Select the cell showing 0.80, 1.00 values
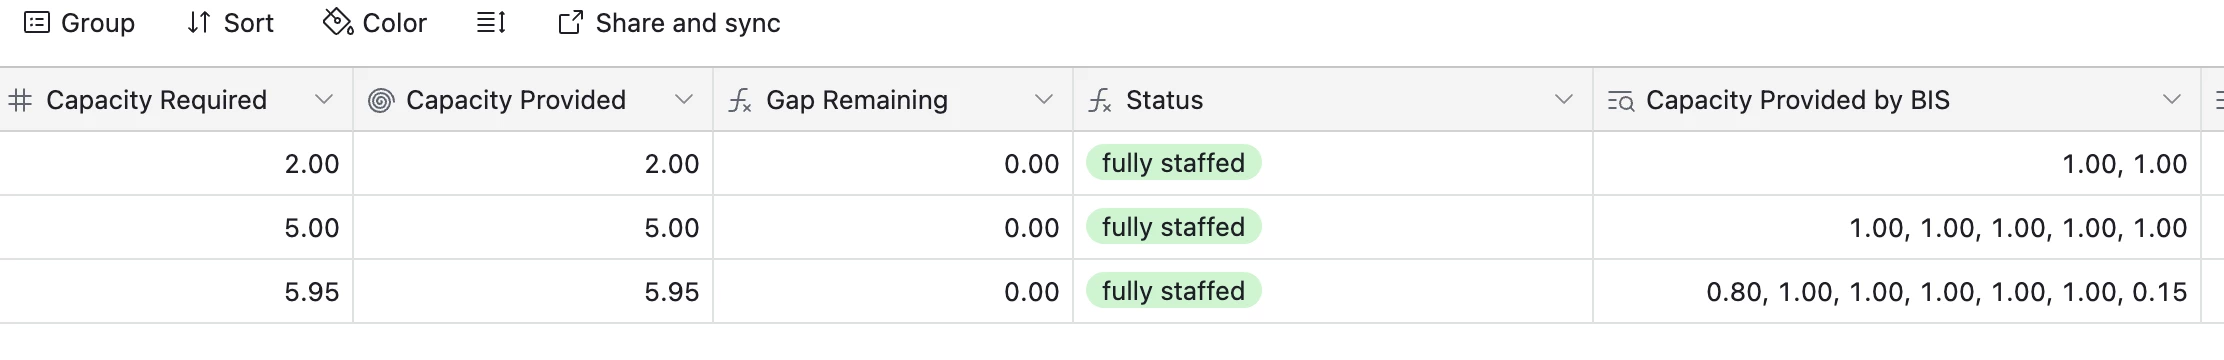The image size is (2224, 360). click(1897, 291)
